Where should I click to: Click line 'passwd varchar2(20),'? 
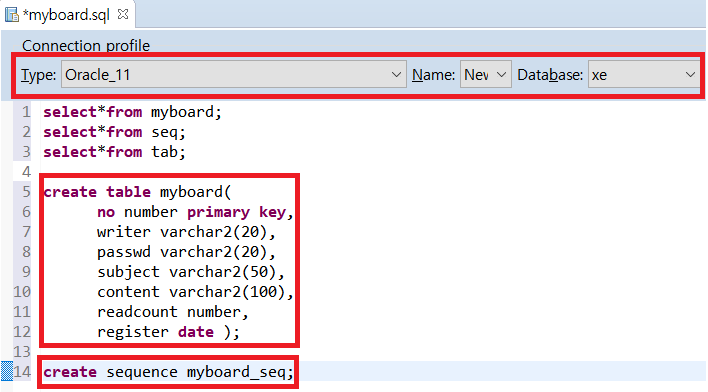[186, 252]
